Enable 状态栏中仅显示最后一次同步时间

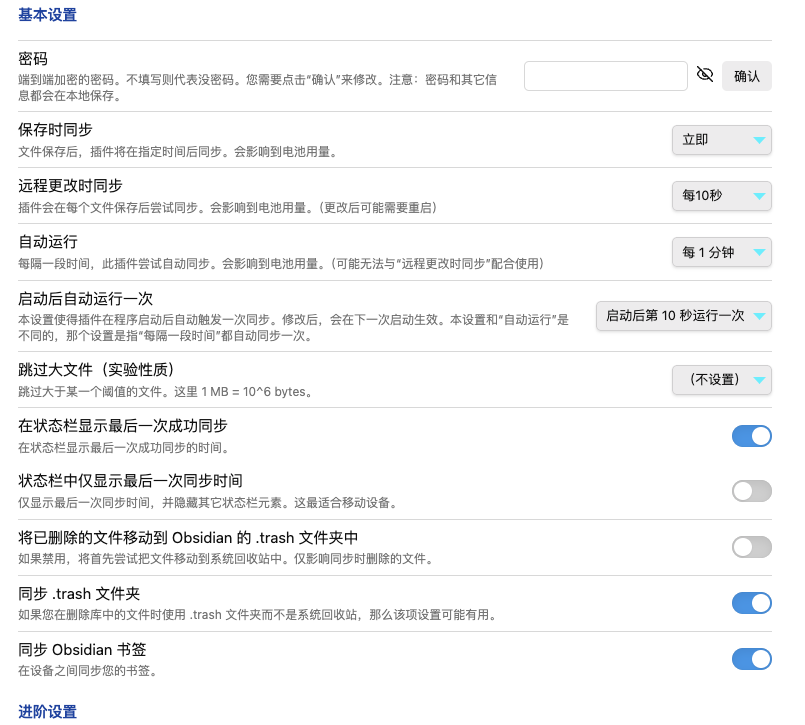tap(751, 491)
